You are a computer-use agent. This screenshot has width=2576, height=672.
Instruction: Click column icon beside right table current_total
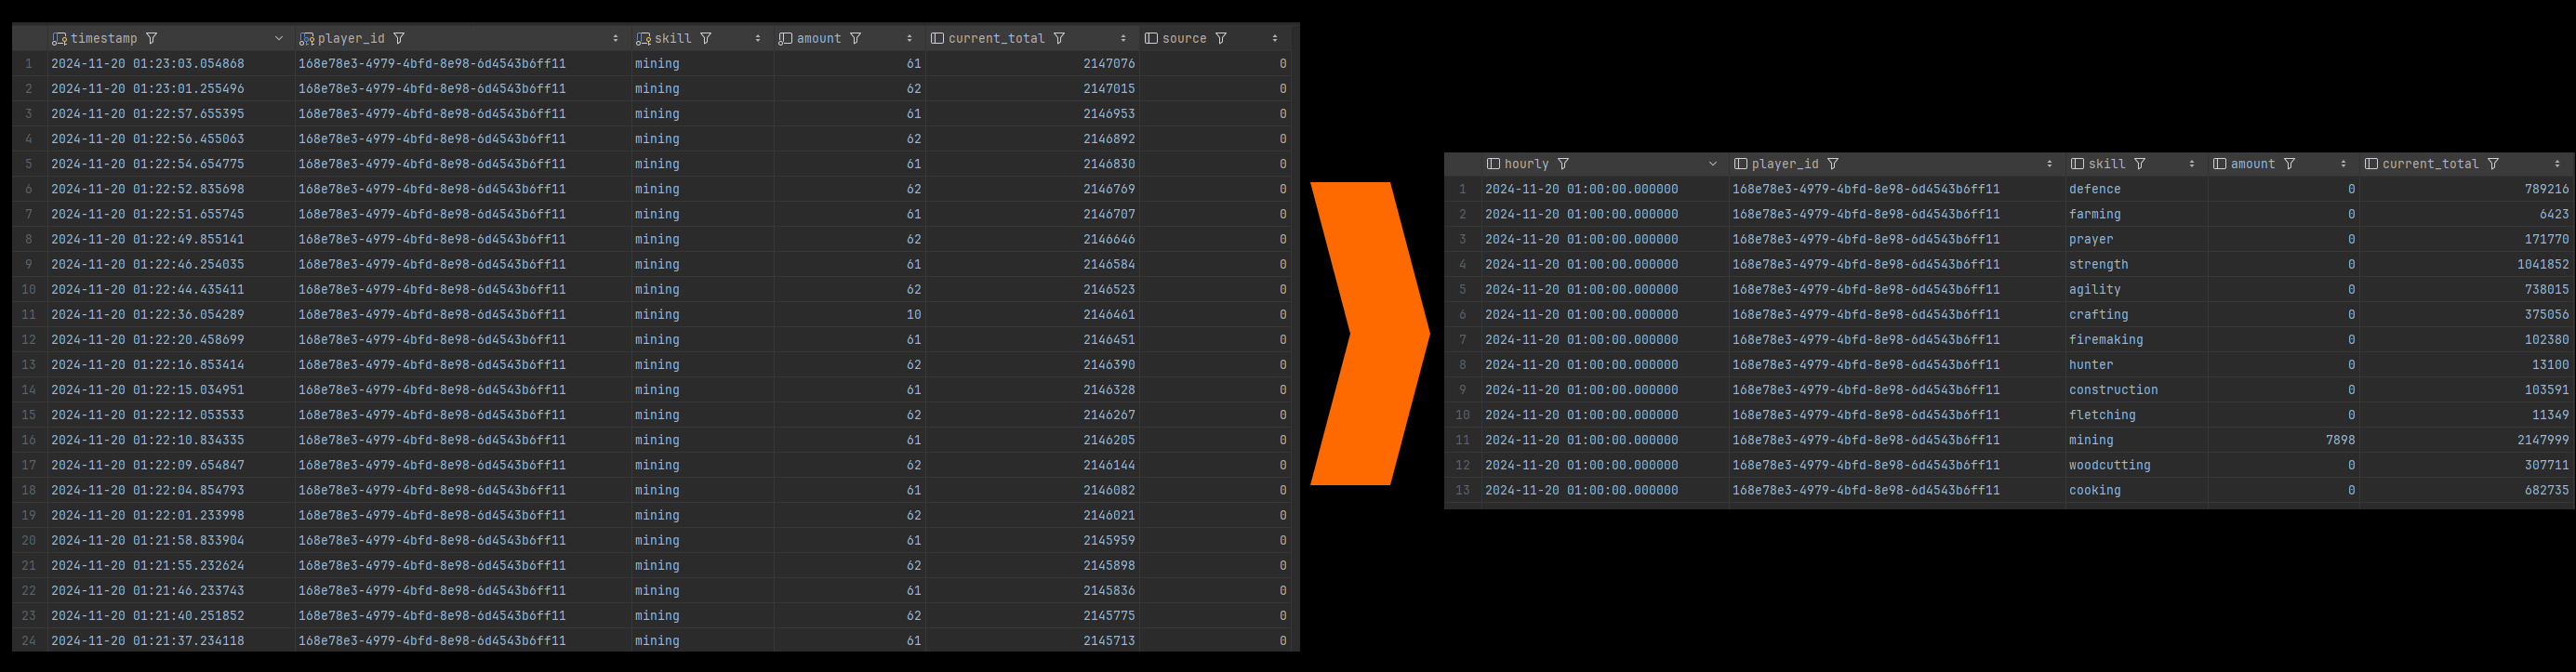tap(2371, 164)
